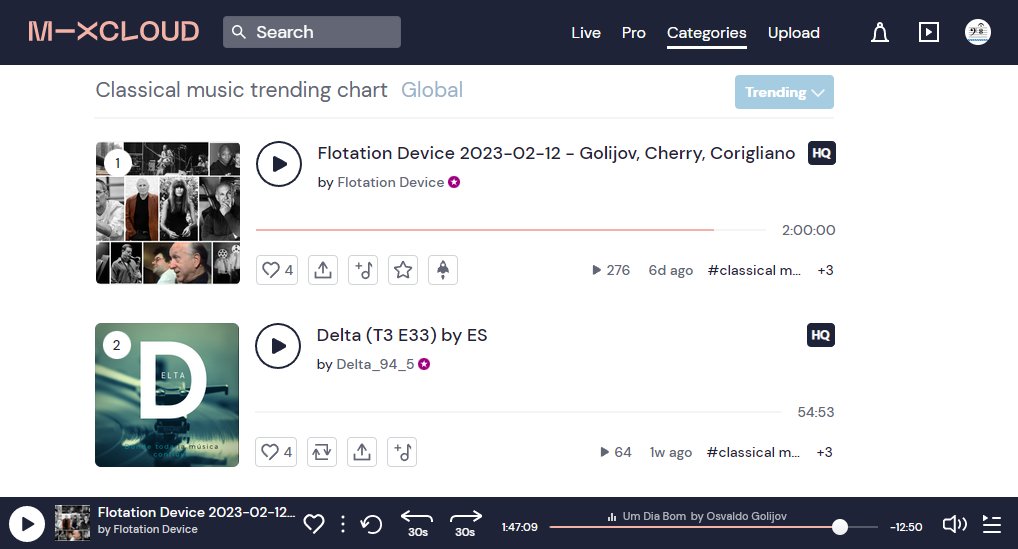
Task: Click the 54:53 duration label
Action: 815,411
